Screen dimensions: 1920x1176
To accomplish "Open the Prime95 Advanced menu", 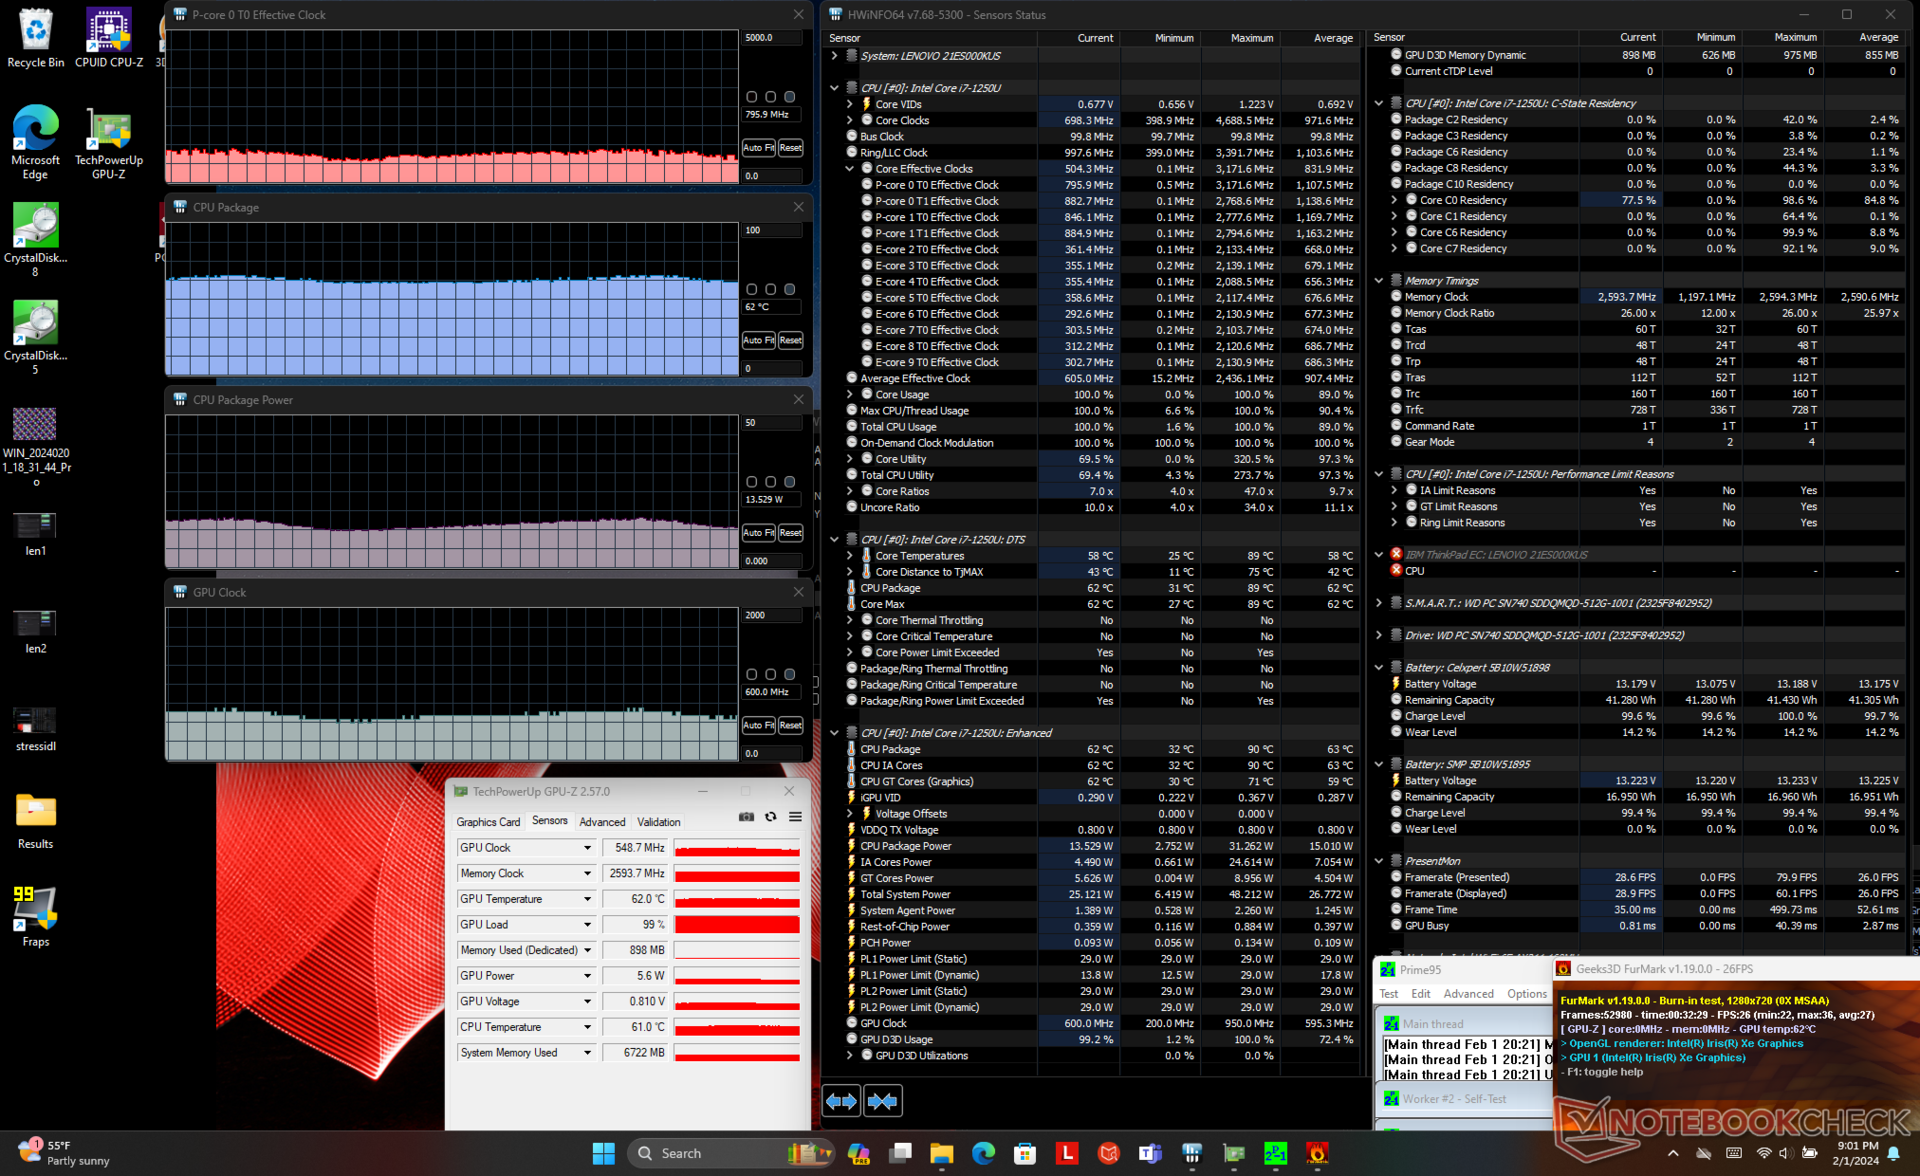I will pyautogui.click(x=1468, y=994).
